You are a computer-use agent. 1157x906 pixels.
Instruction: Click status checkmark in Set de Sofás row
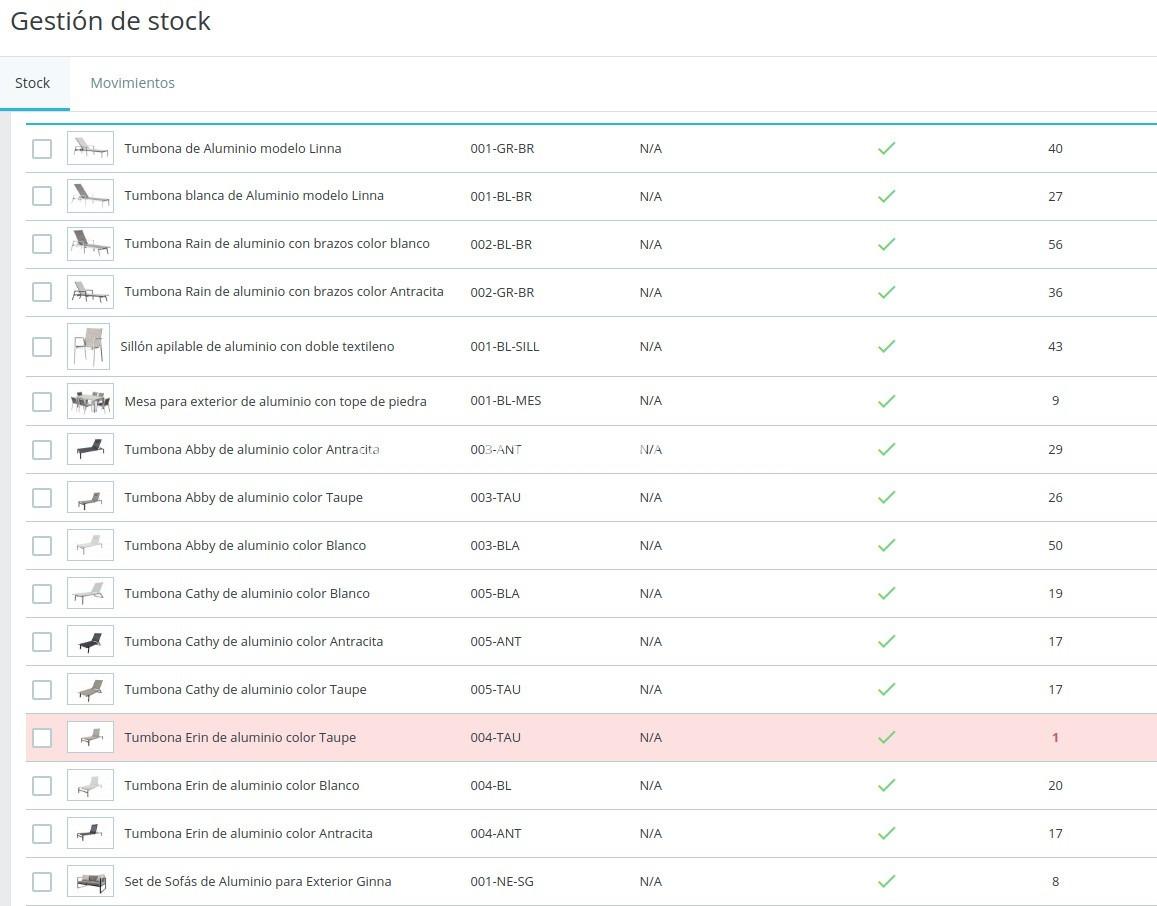click(886, 881)
